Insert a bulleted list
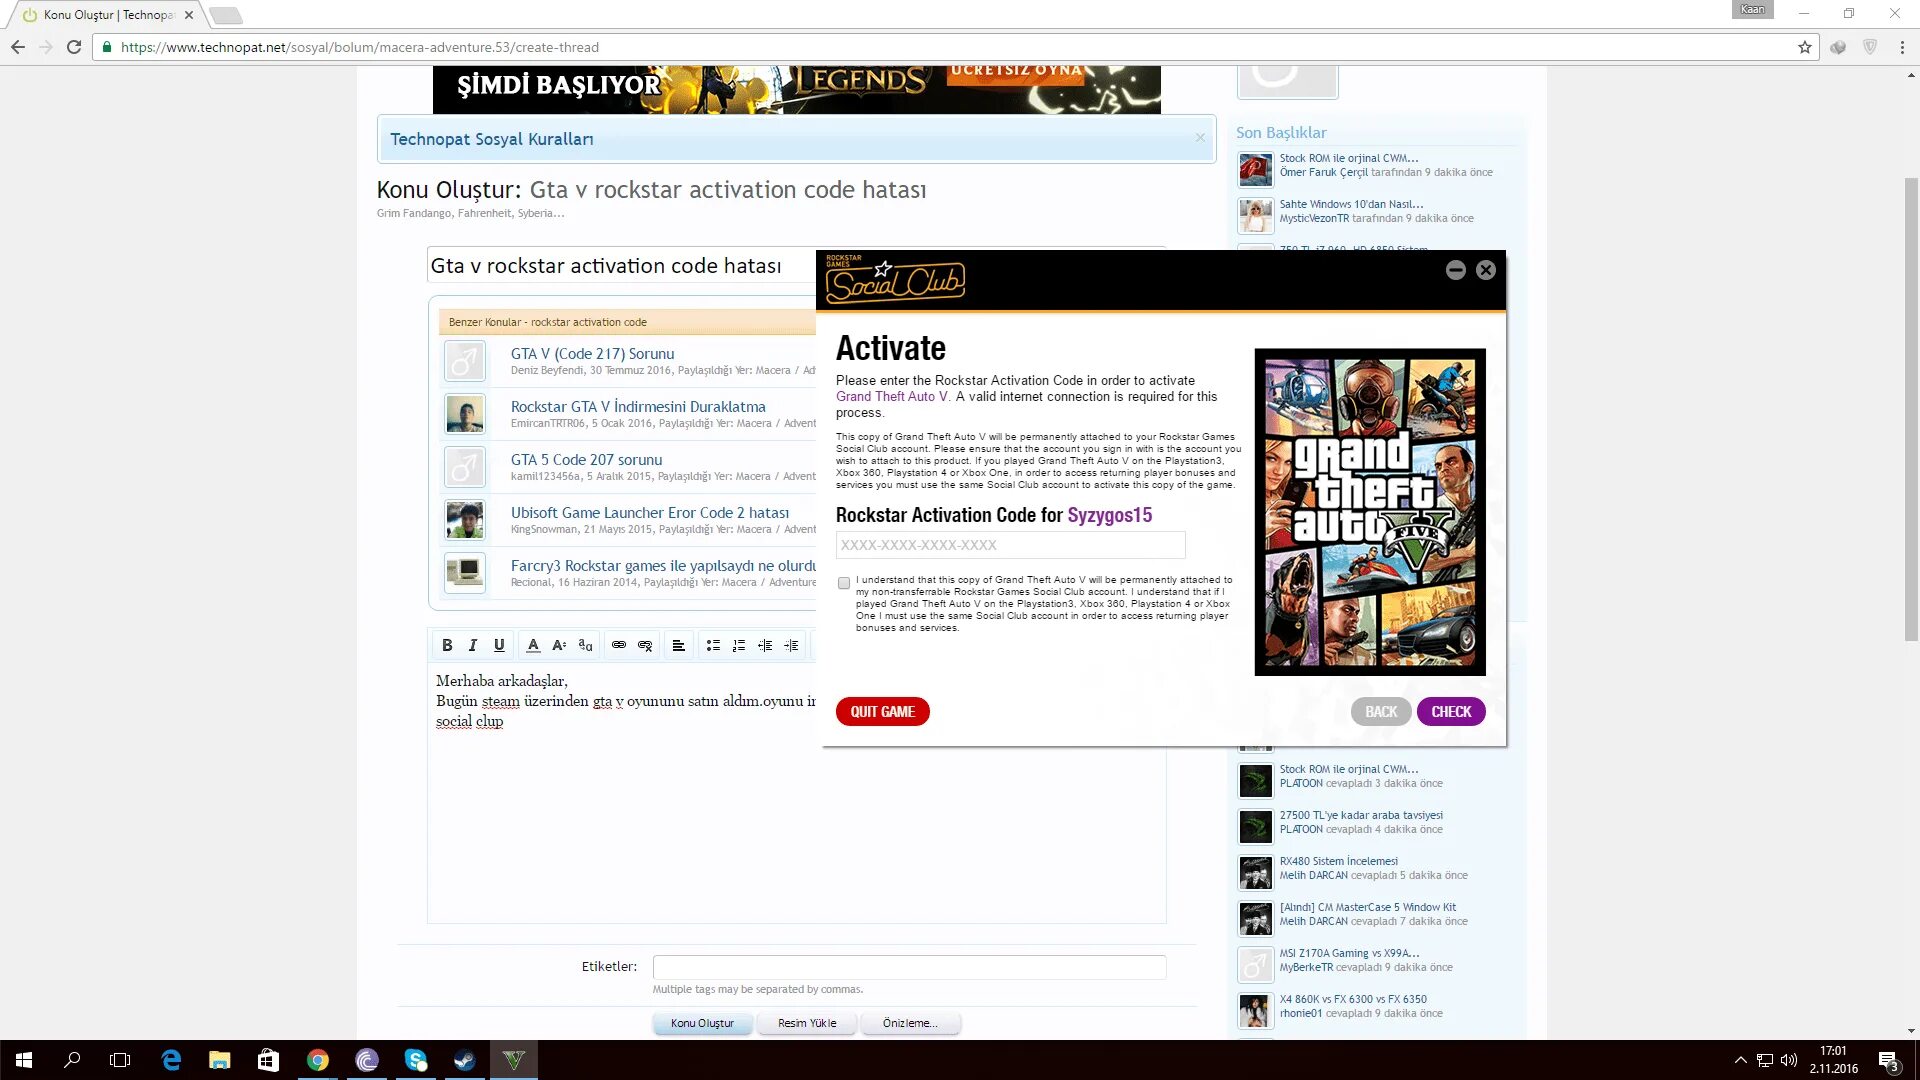1920x1080 pixels. [713, 645]
